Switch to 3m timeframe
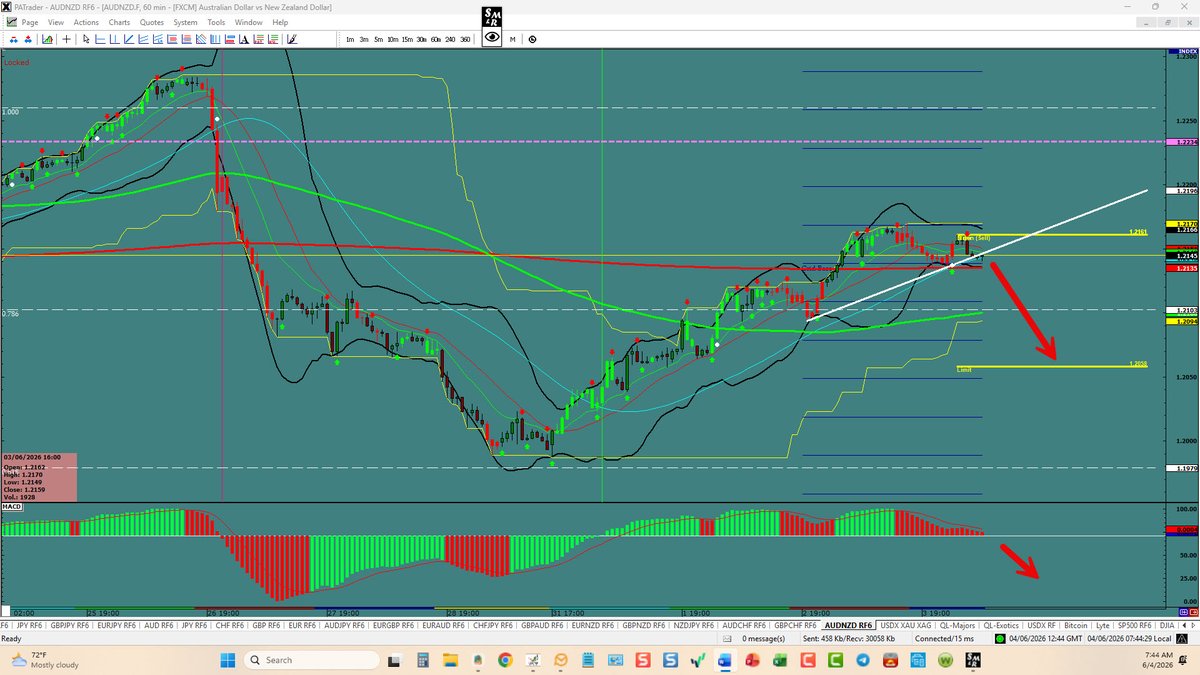The height and width of the screenshot is (675, 1200). [363, 39]
